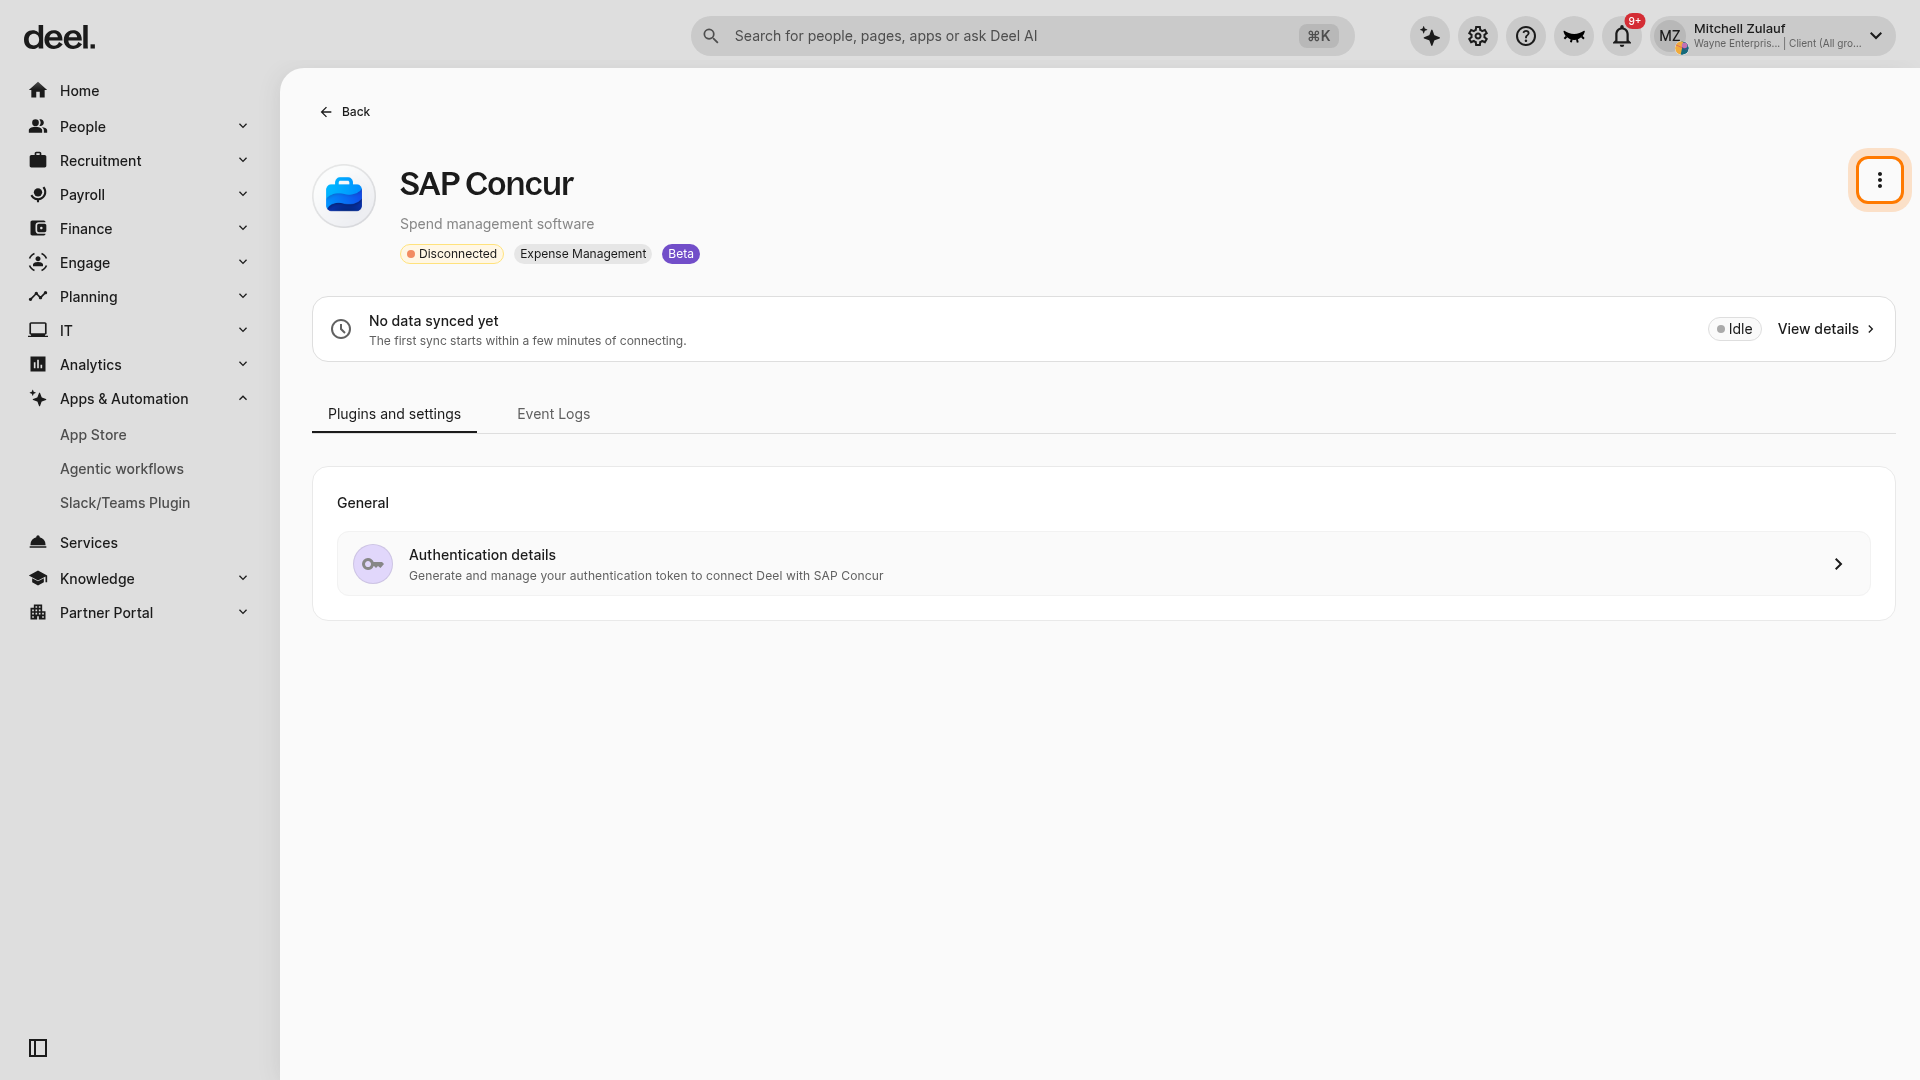Click the ⌘K shortcut hint
The width and height of the screenshot is (1920, 1080).
click(1319, 36)
